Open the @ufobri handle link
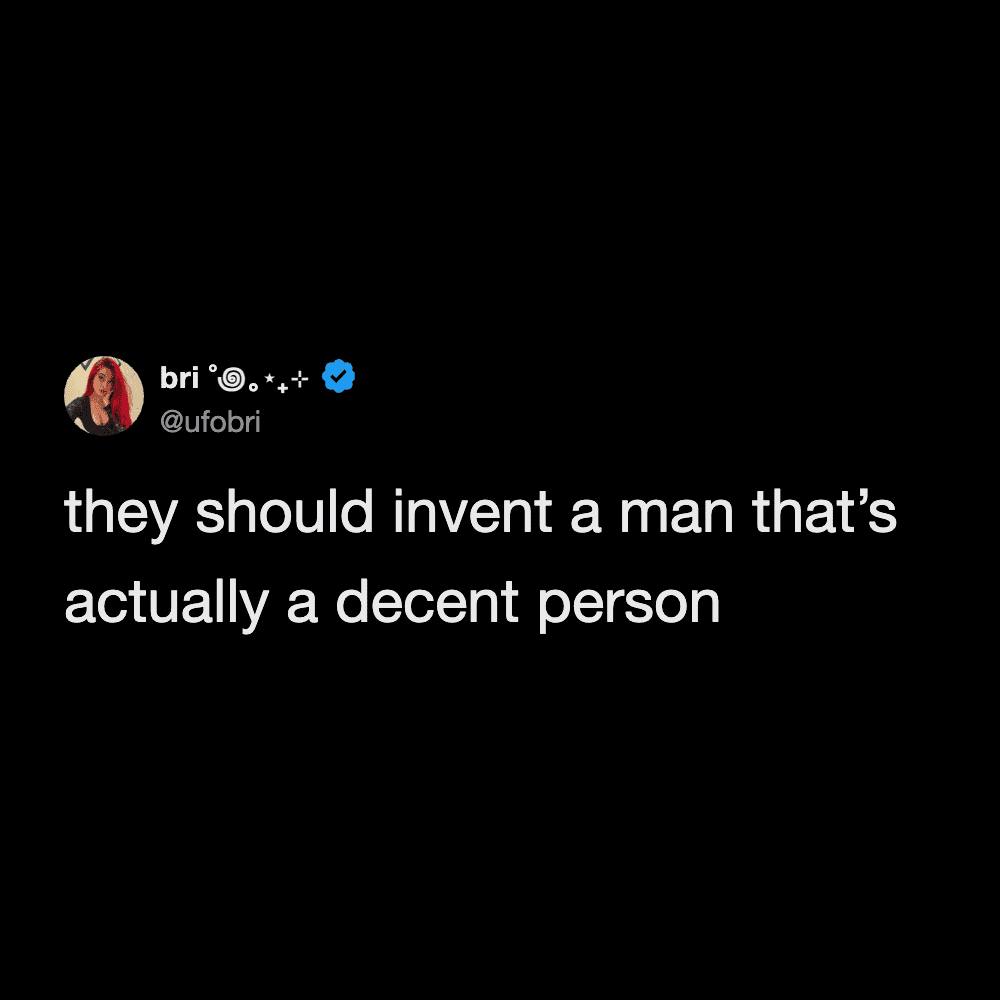This screenshot has width=1000, height=1000. click(x=210, y=422)
